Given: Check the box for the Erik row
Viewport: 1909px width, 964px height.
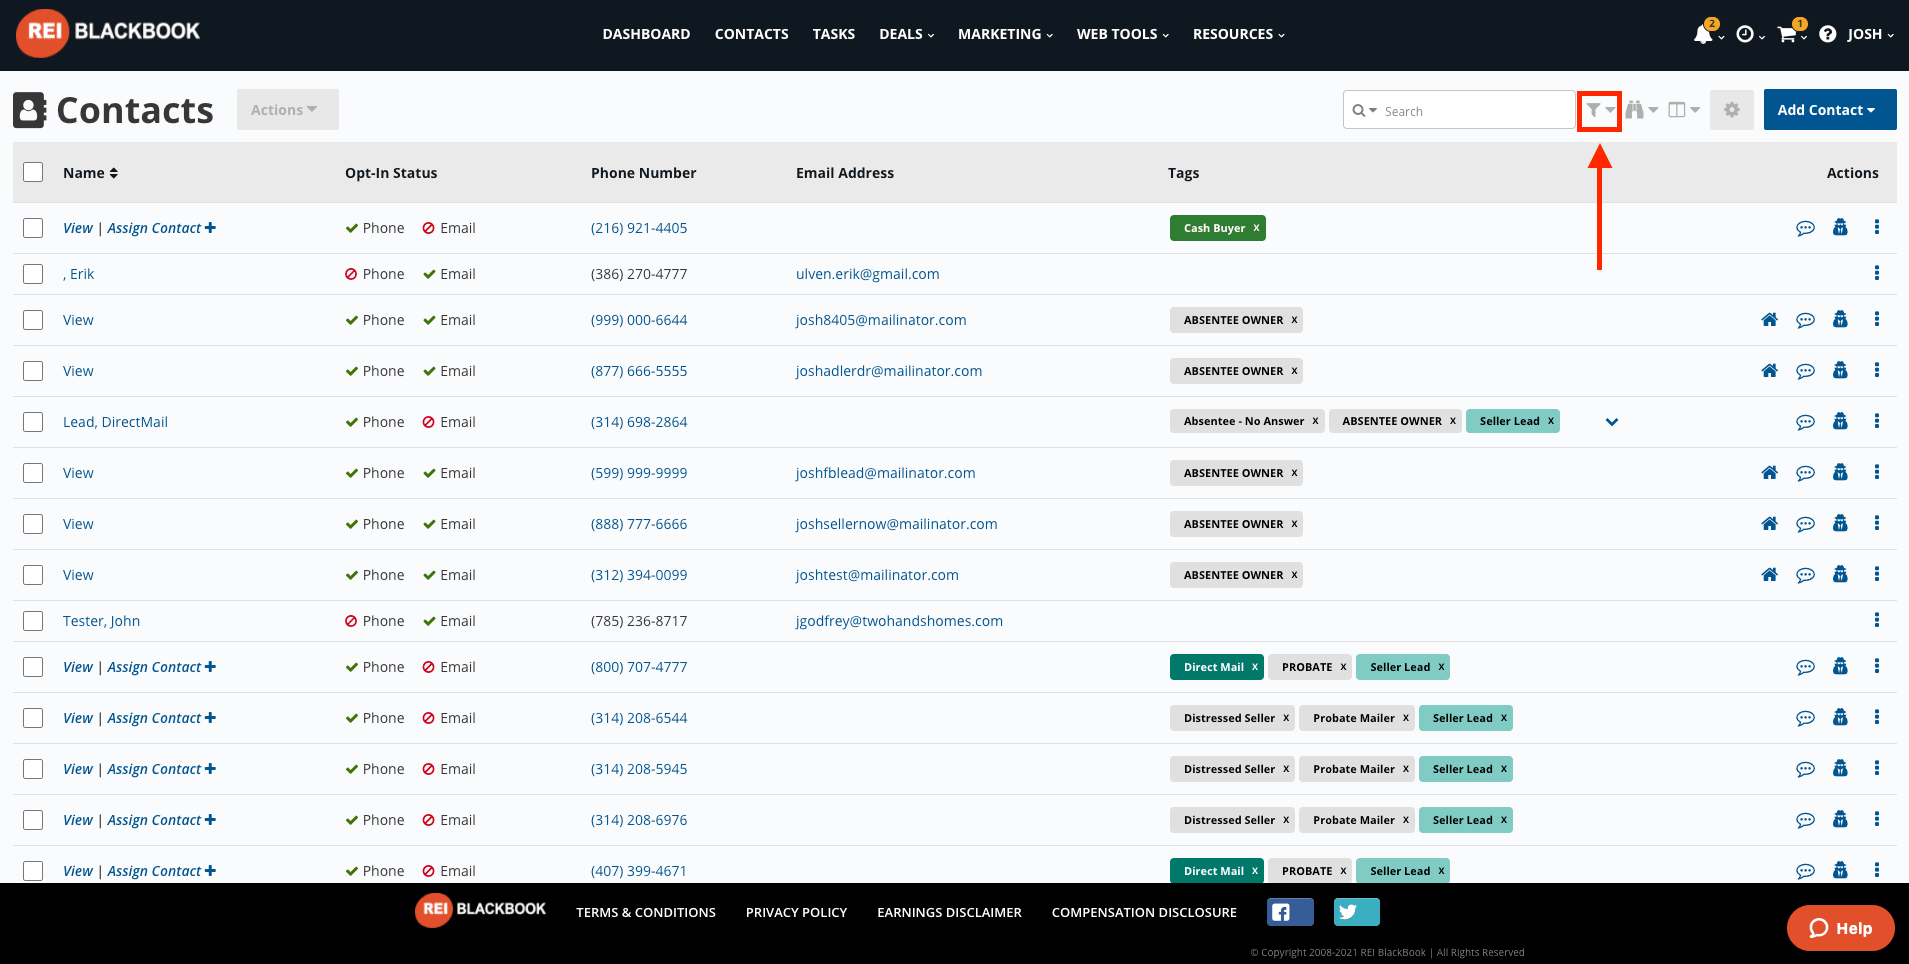Looking at the screenshot, I should coord(33,274).
